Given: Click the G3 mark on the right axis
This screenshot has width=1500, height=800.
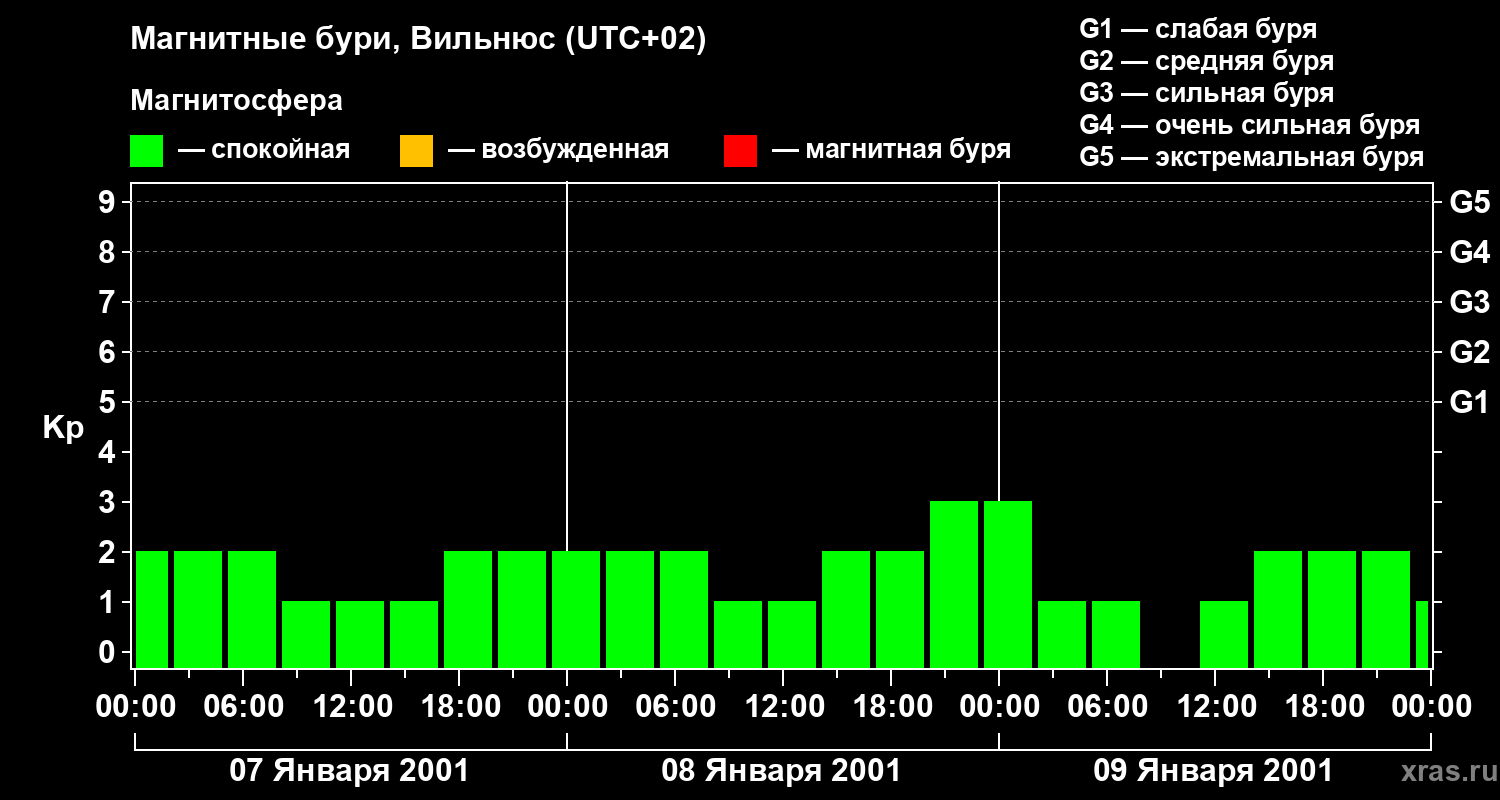Looking at the screenshot, I should (x=1470, y=302).
